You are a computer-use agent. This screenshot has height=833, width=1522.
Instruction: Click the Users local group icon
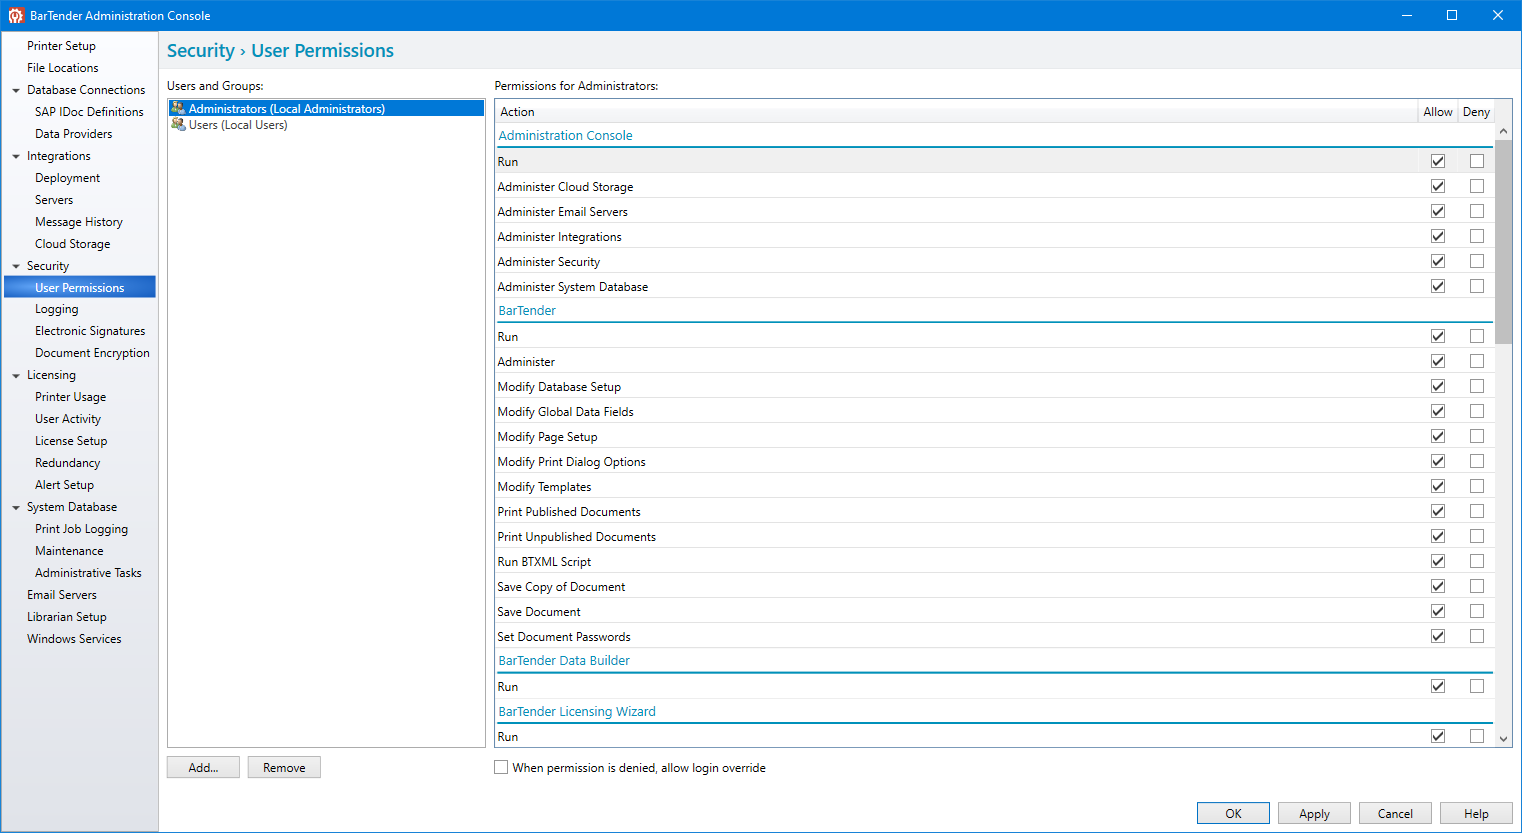point(178,125)
